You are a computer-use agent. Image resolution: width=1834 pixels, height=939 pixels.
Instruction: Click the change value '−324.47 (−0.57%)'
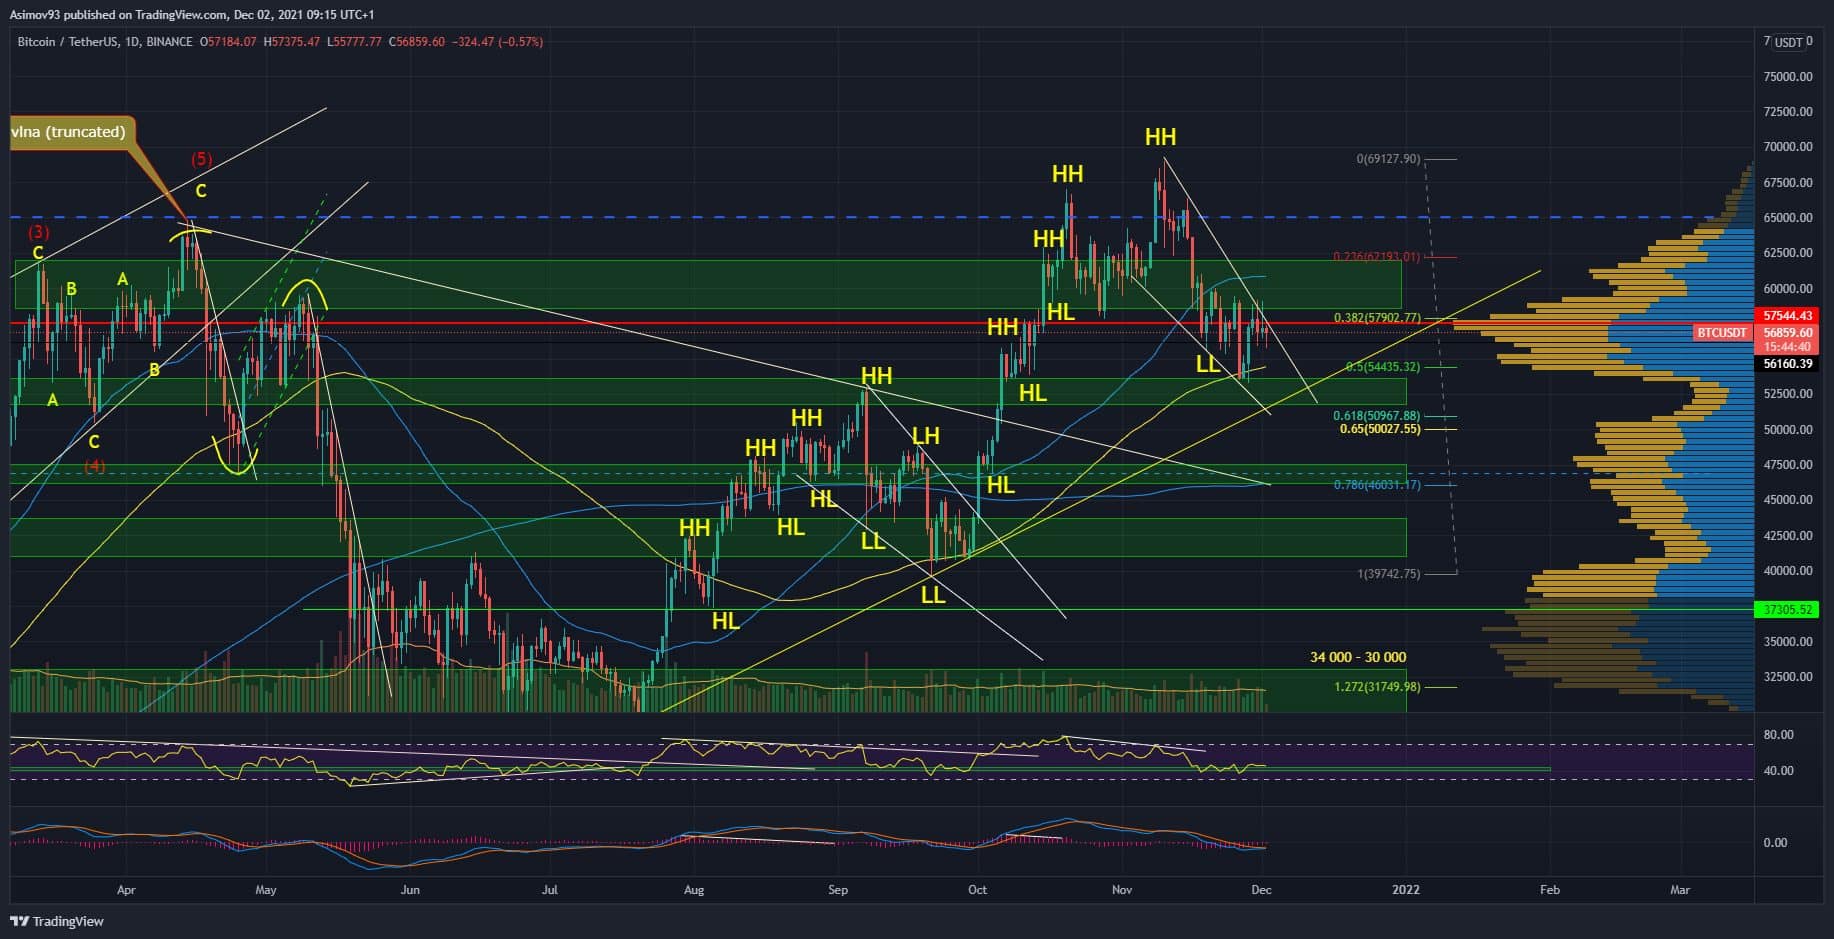click(x=498, y=42)
